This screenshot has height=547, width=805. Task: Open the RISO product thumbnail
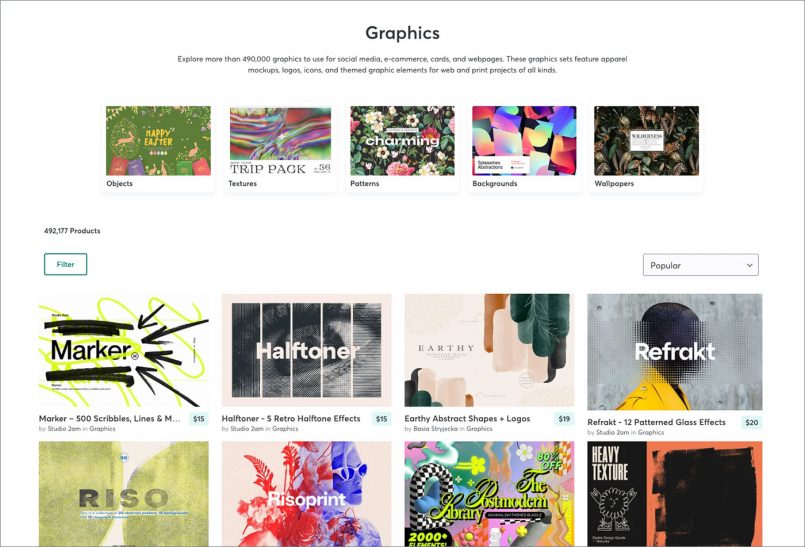(x=124, y=494)
